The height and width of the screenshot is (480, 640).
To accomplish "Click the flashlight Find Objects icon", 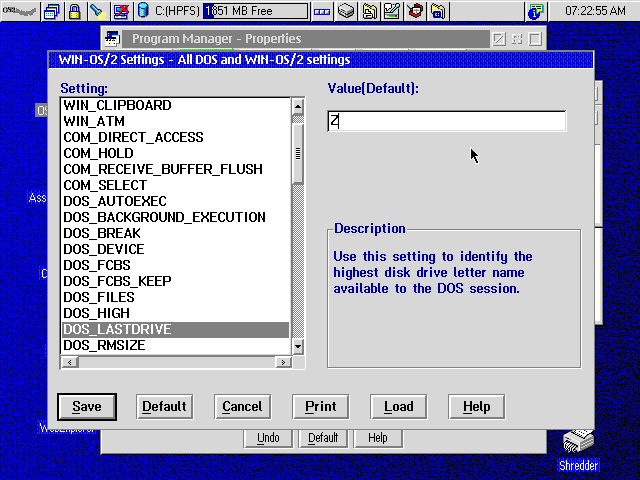I will [98, 11].
